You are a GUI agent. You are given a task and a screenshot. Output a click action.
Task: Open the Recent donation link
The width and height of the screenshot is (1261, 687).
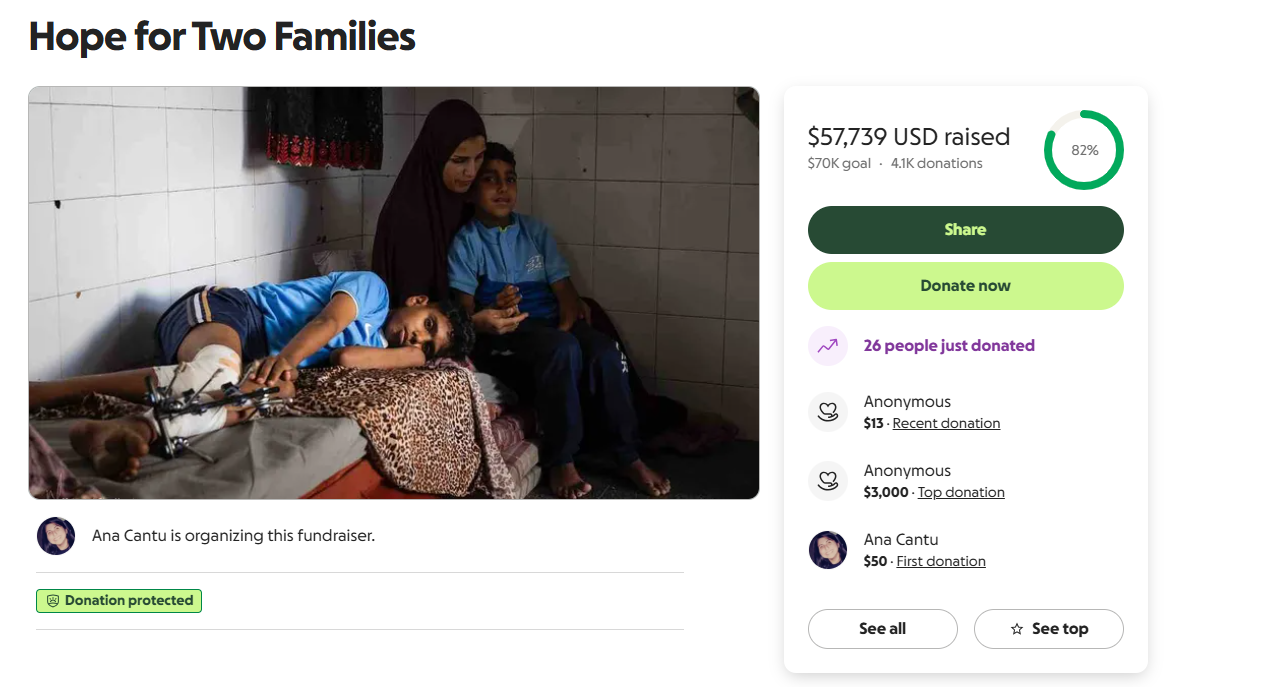946,423
